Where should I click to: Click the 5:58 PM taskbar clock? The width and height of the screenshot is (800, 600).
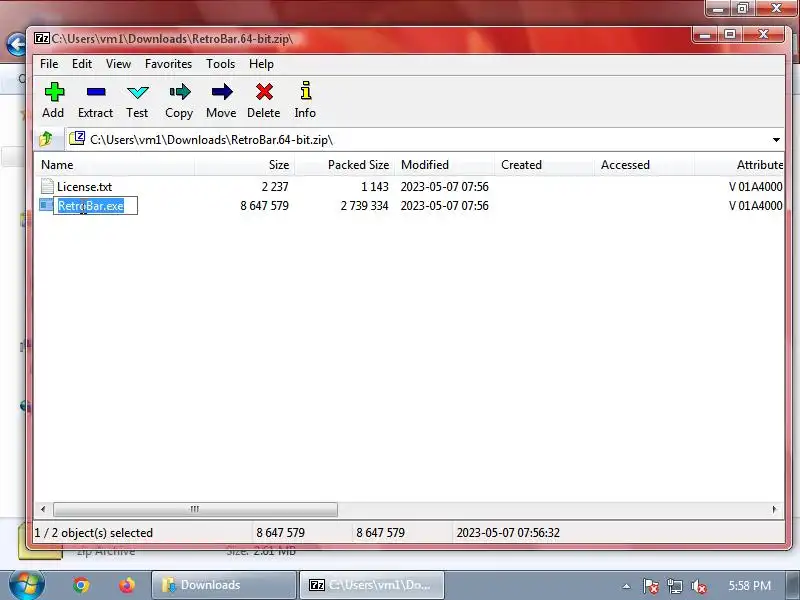tap(749, 586)
